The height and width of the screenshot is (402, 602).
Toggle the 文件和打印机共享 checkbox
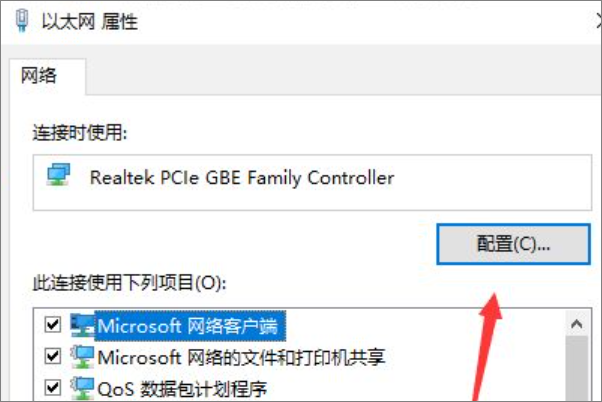click(x=53, y=356)
